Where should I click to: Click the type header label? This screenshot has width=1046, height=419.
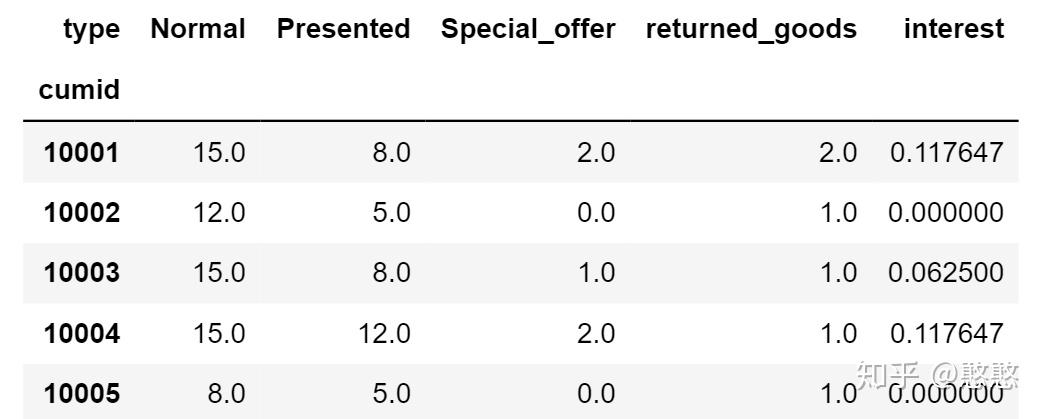pyautogui.click(x=91, y=29)
